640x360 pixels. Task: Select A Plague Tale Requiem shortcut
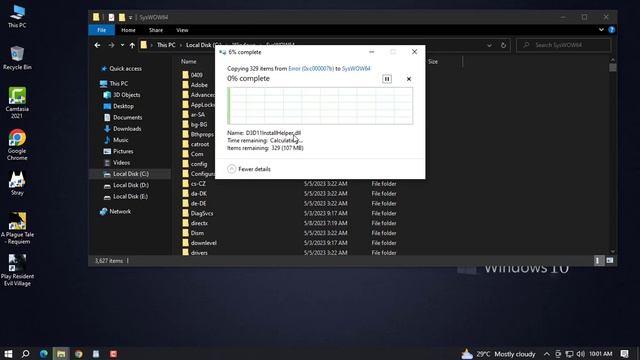click(17, 228)
